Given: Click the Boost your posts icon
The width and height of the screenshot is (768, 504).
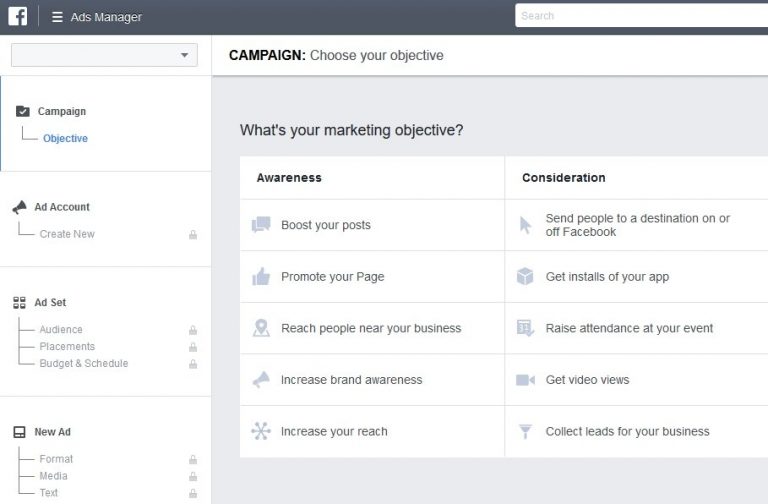Looking at the screenshot, I should 261,225.
